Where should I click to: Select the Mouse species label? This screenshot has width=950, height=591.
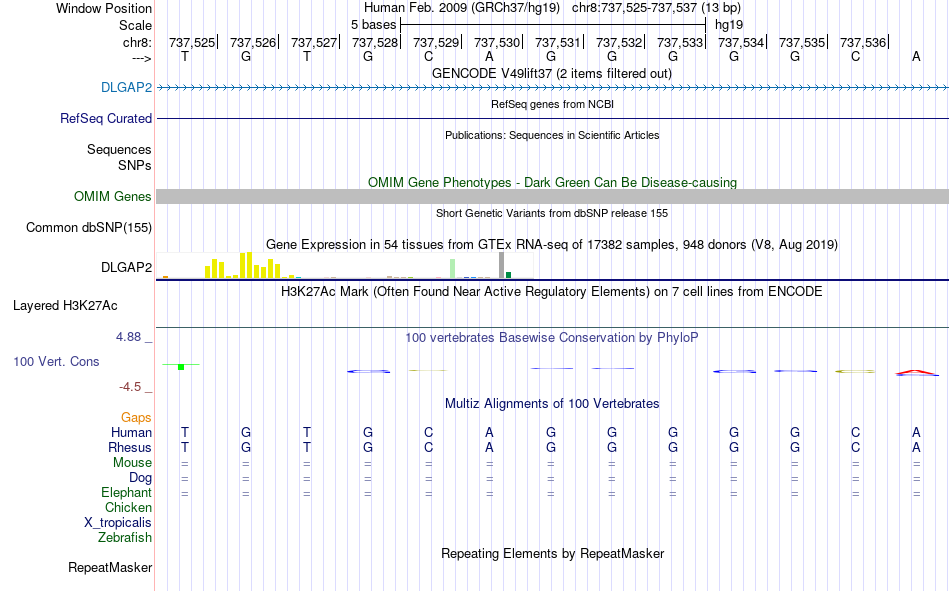pyautogui.click(x=132, y=462)
